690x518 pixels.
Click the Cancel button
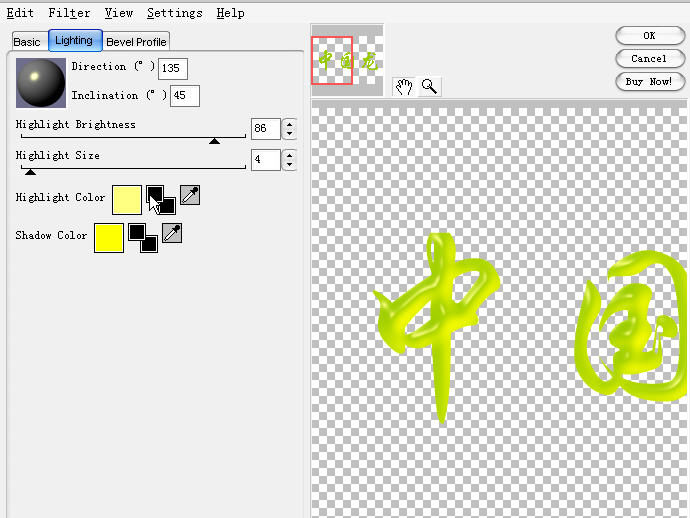[648, 59]
